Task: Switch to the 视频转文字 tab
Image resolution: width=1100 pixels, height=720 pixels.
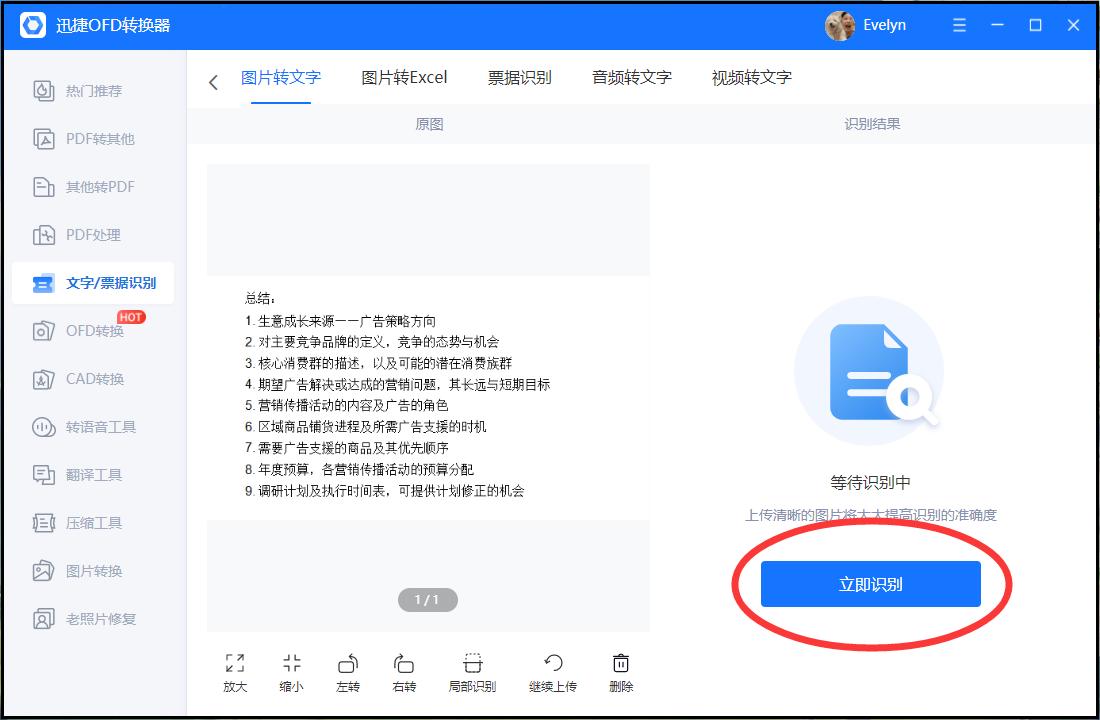Action: [748, 77]
